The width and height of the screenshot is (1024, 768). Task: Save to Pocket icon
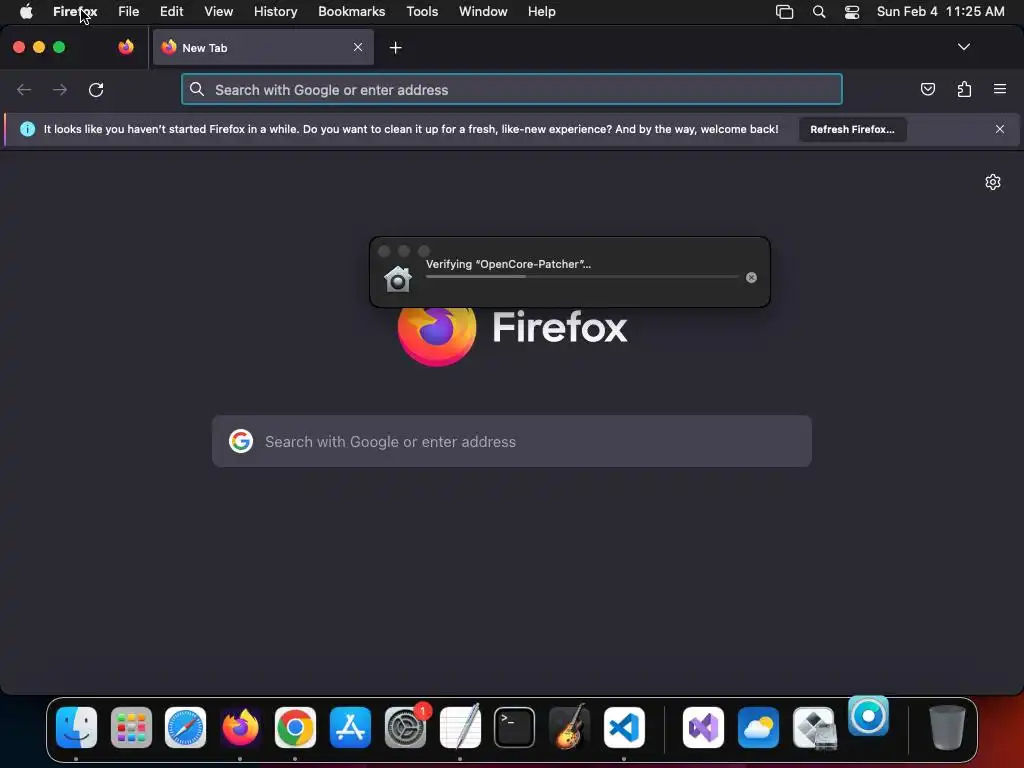[x=927, y=89]
